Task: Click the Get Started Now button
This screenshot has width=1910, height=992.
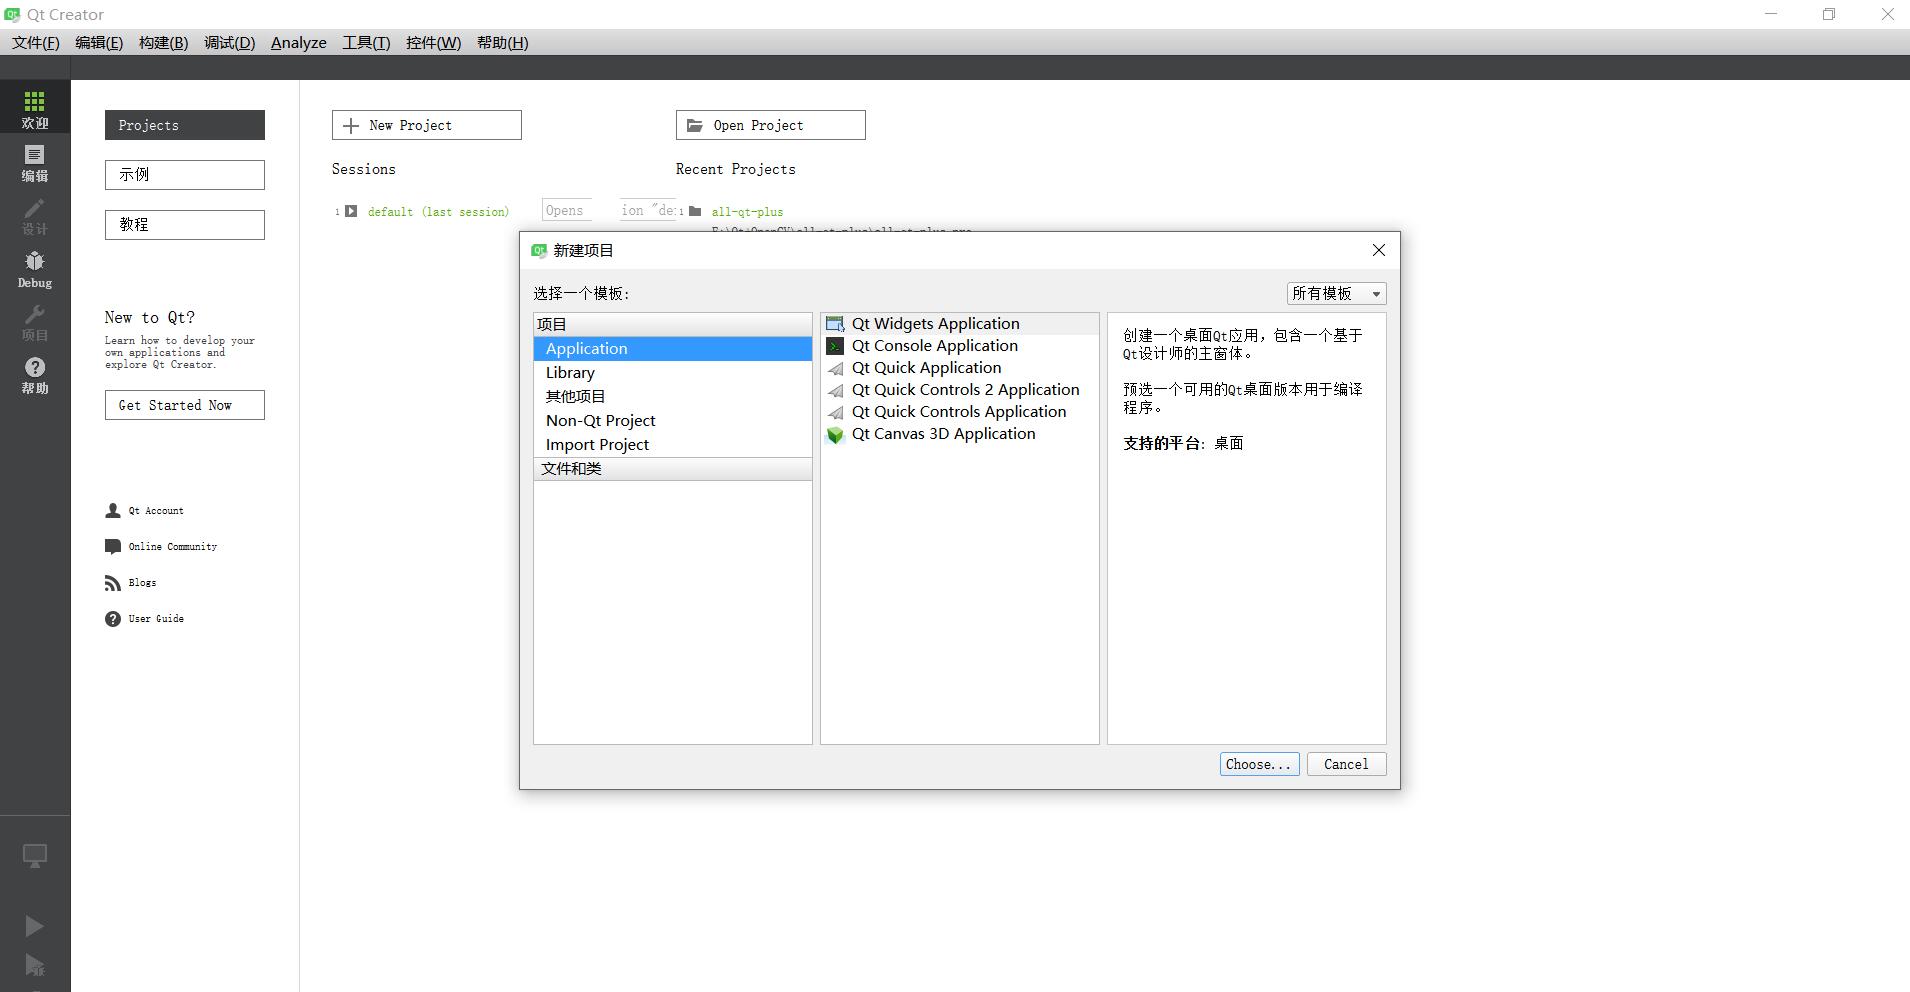Action: pos(184,404)
